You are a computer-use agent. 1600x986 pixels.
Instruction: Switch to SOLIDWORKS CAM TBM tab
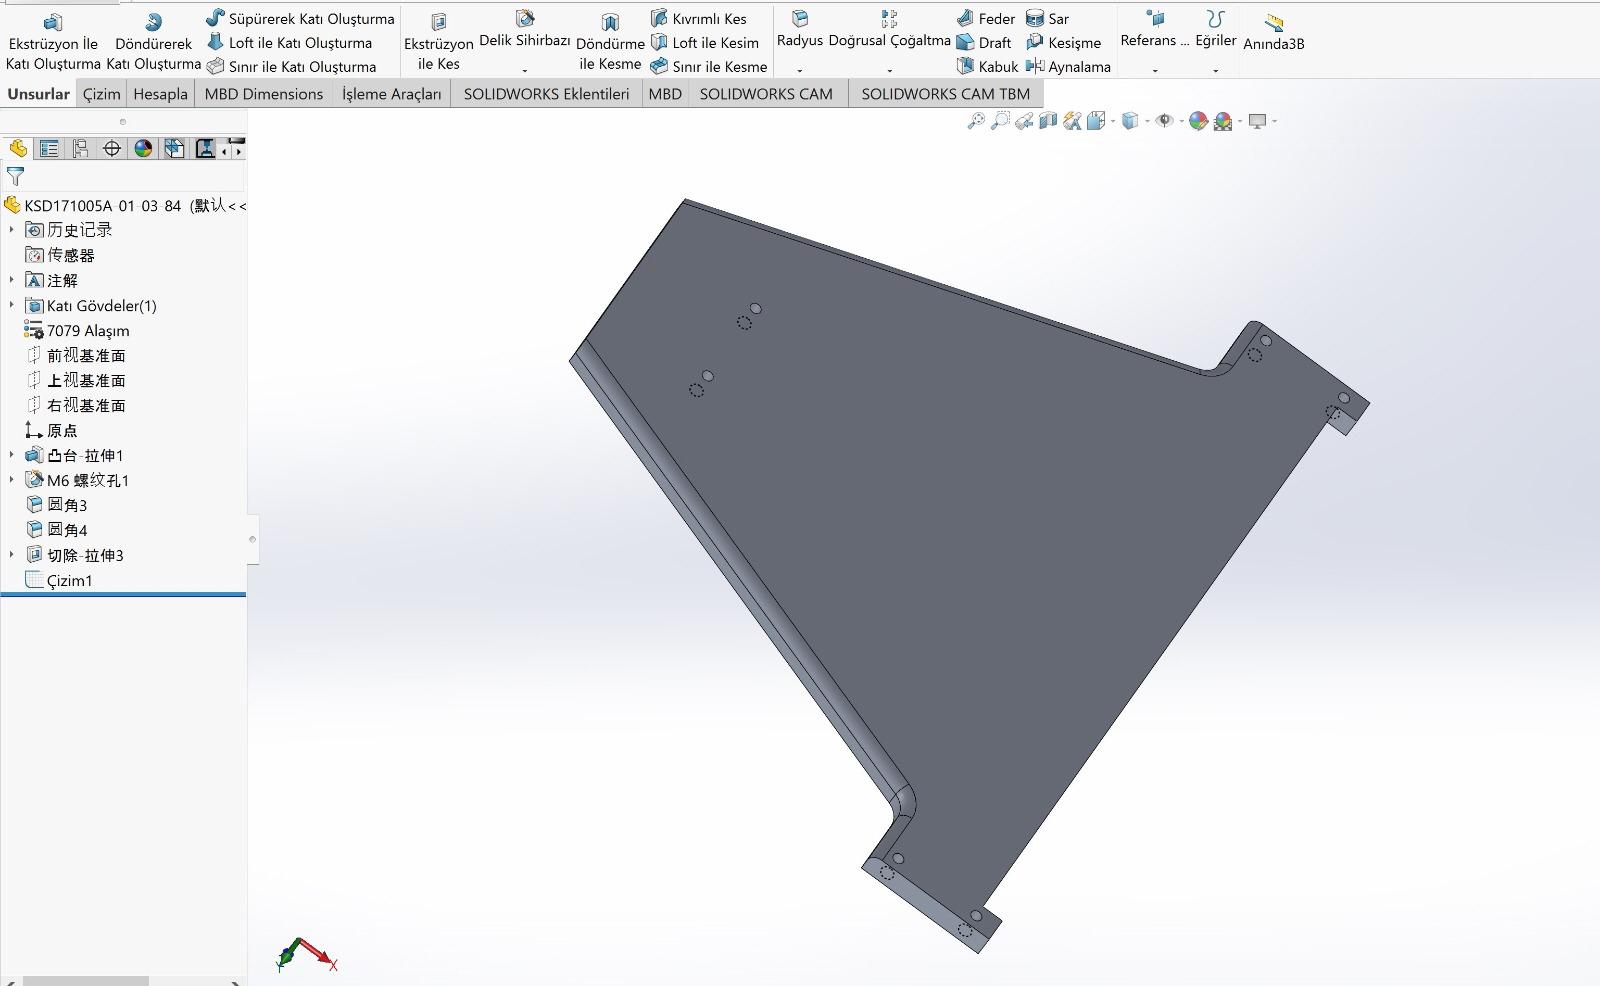[x=945, y=93]
